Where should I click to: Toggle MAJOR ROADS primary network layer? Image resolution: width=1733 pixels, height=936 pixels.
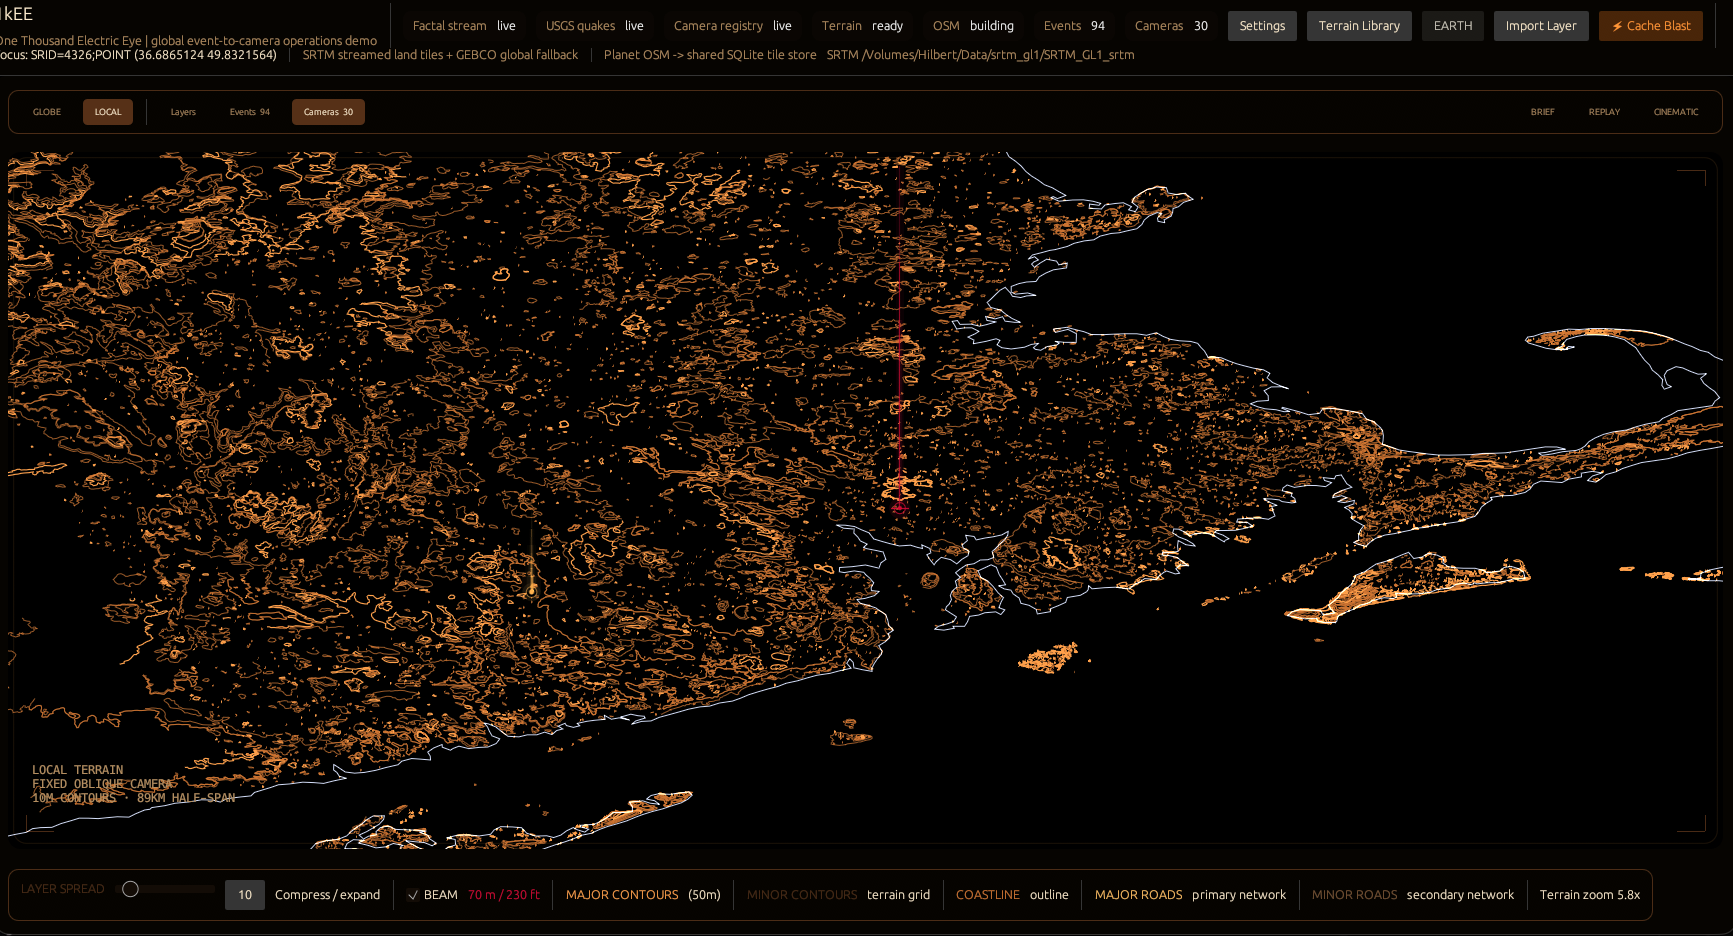point(1190,895)
